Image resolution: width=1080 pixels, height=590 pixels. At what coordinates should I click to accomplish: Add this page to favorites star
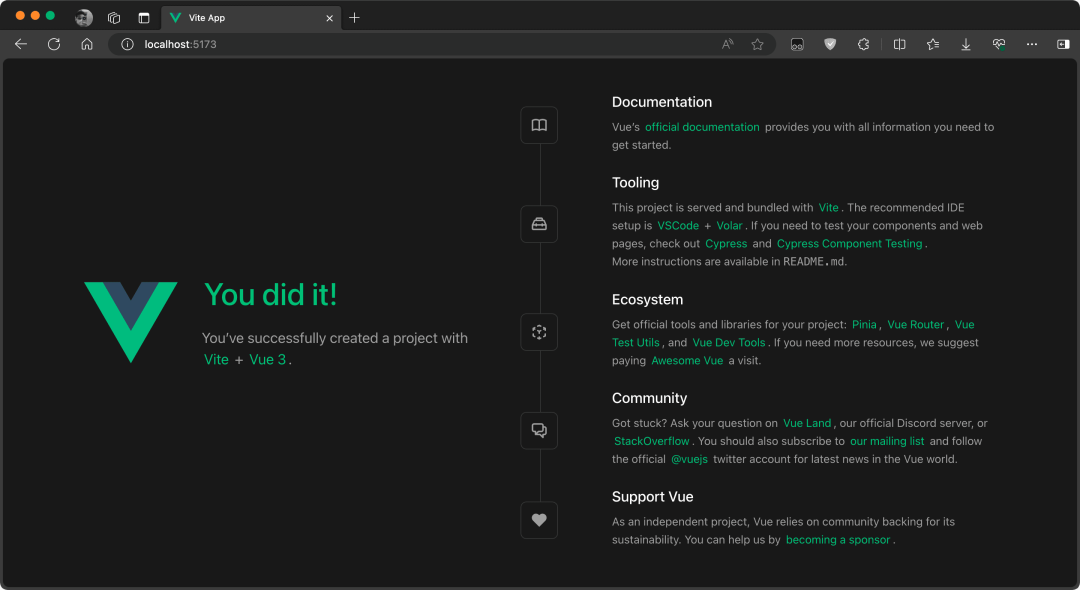[758, 44]
